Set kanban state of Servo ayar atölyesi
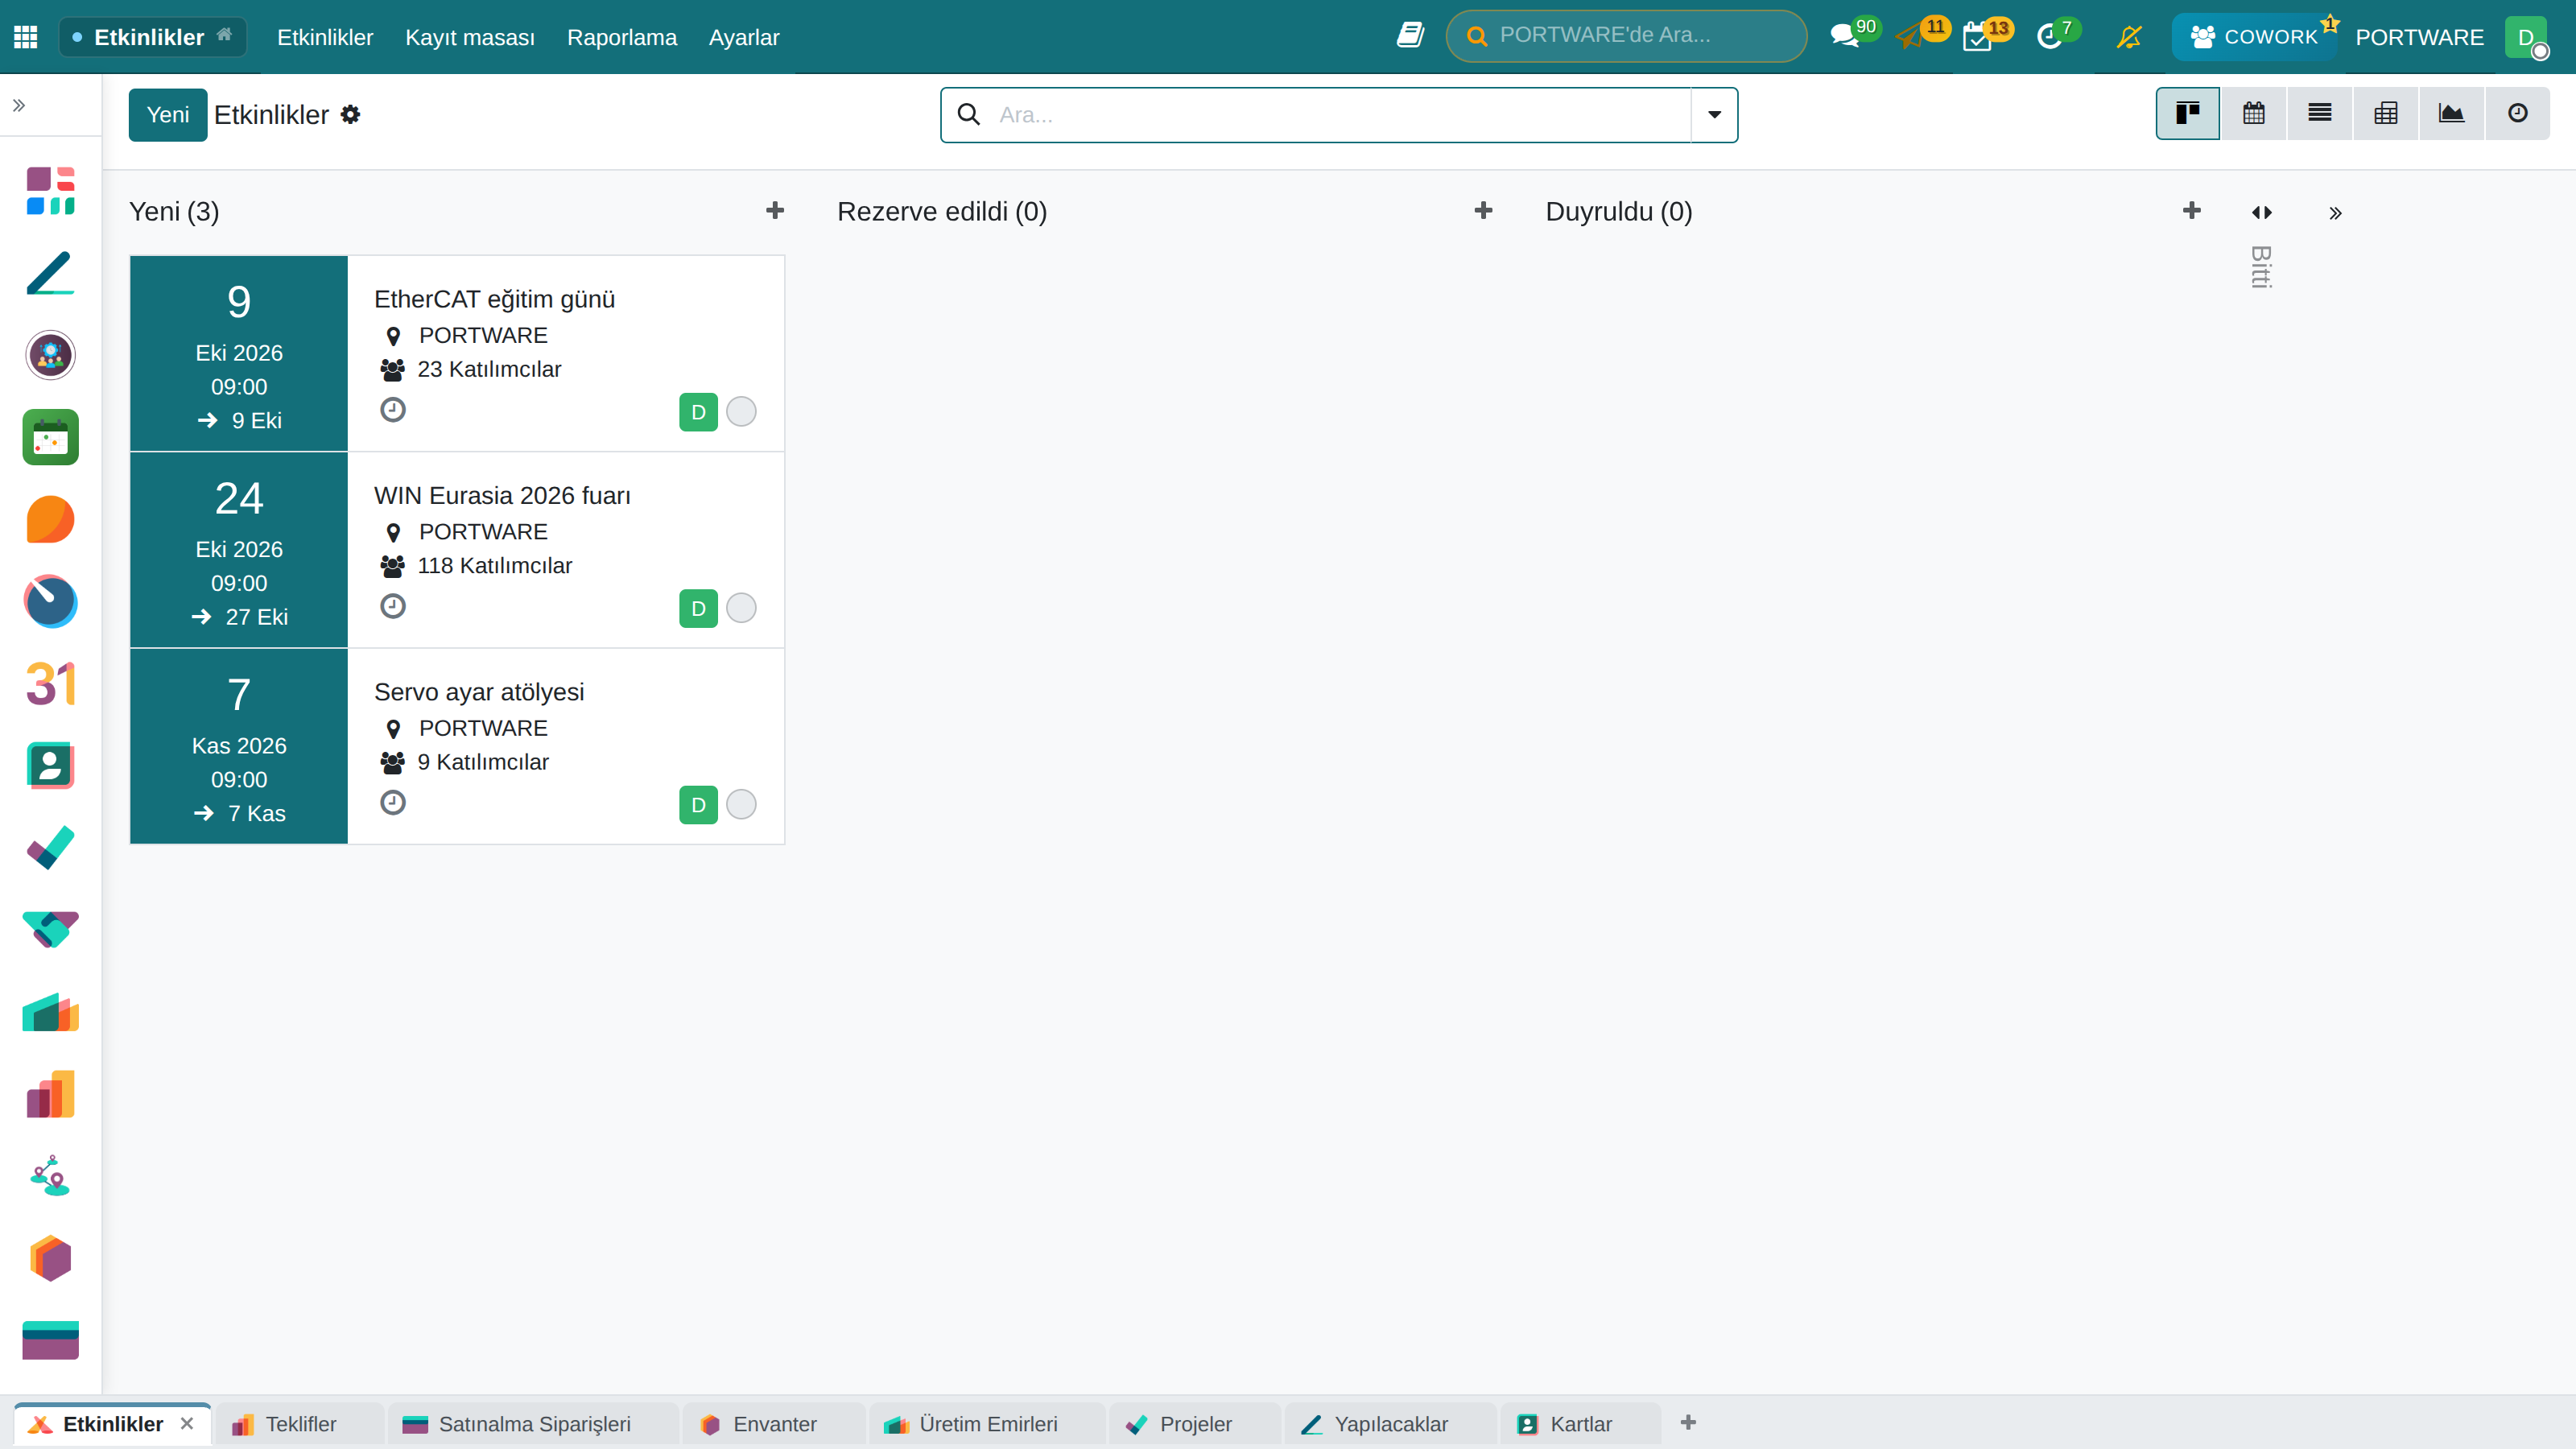Viewport: 2576px width, 1449px height. [741, 804]
